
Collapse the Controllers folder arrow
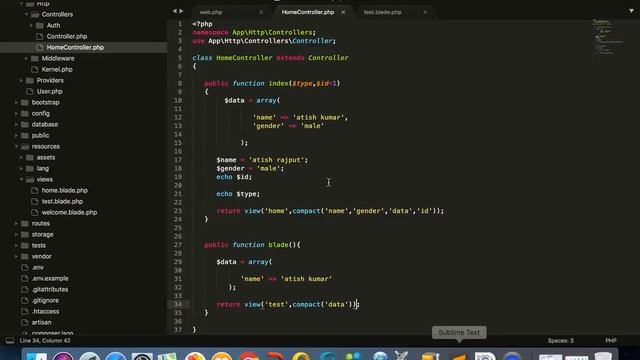(x=27, y=14)
